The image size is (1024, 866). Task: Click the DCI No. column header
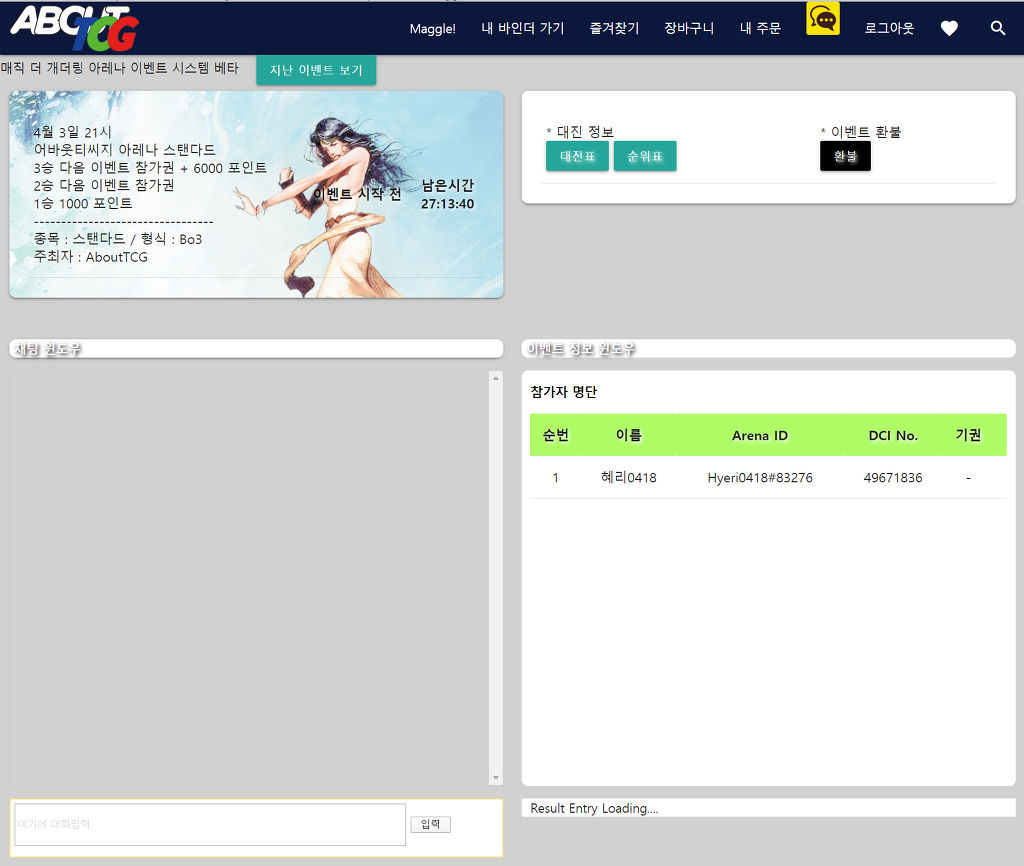[893, 435]
